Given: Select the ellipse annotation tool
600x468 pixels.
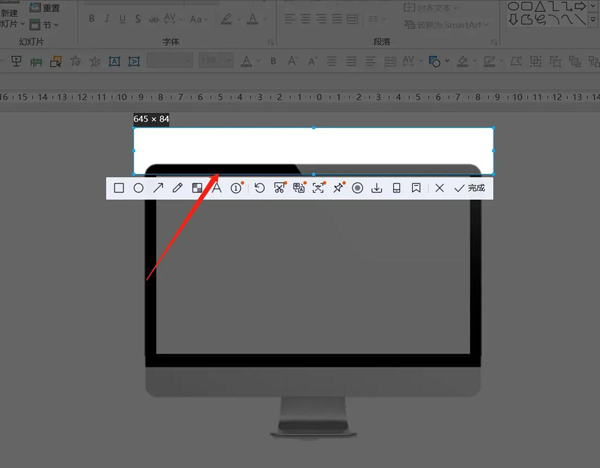Looking at the screenshot, I should (139, 188).
